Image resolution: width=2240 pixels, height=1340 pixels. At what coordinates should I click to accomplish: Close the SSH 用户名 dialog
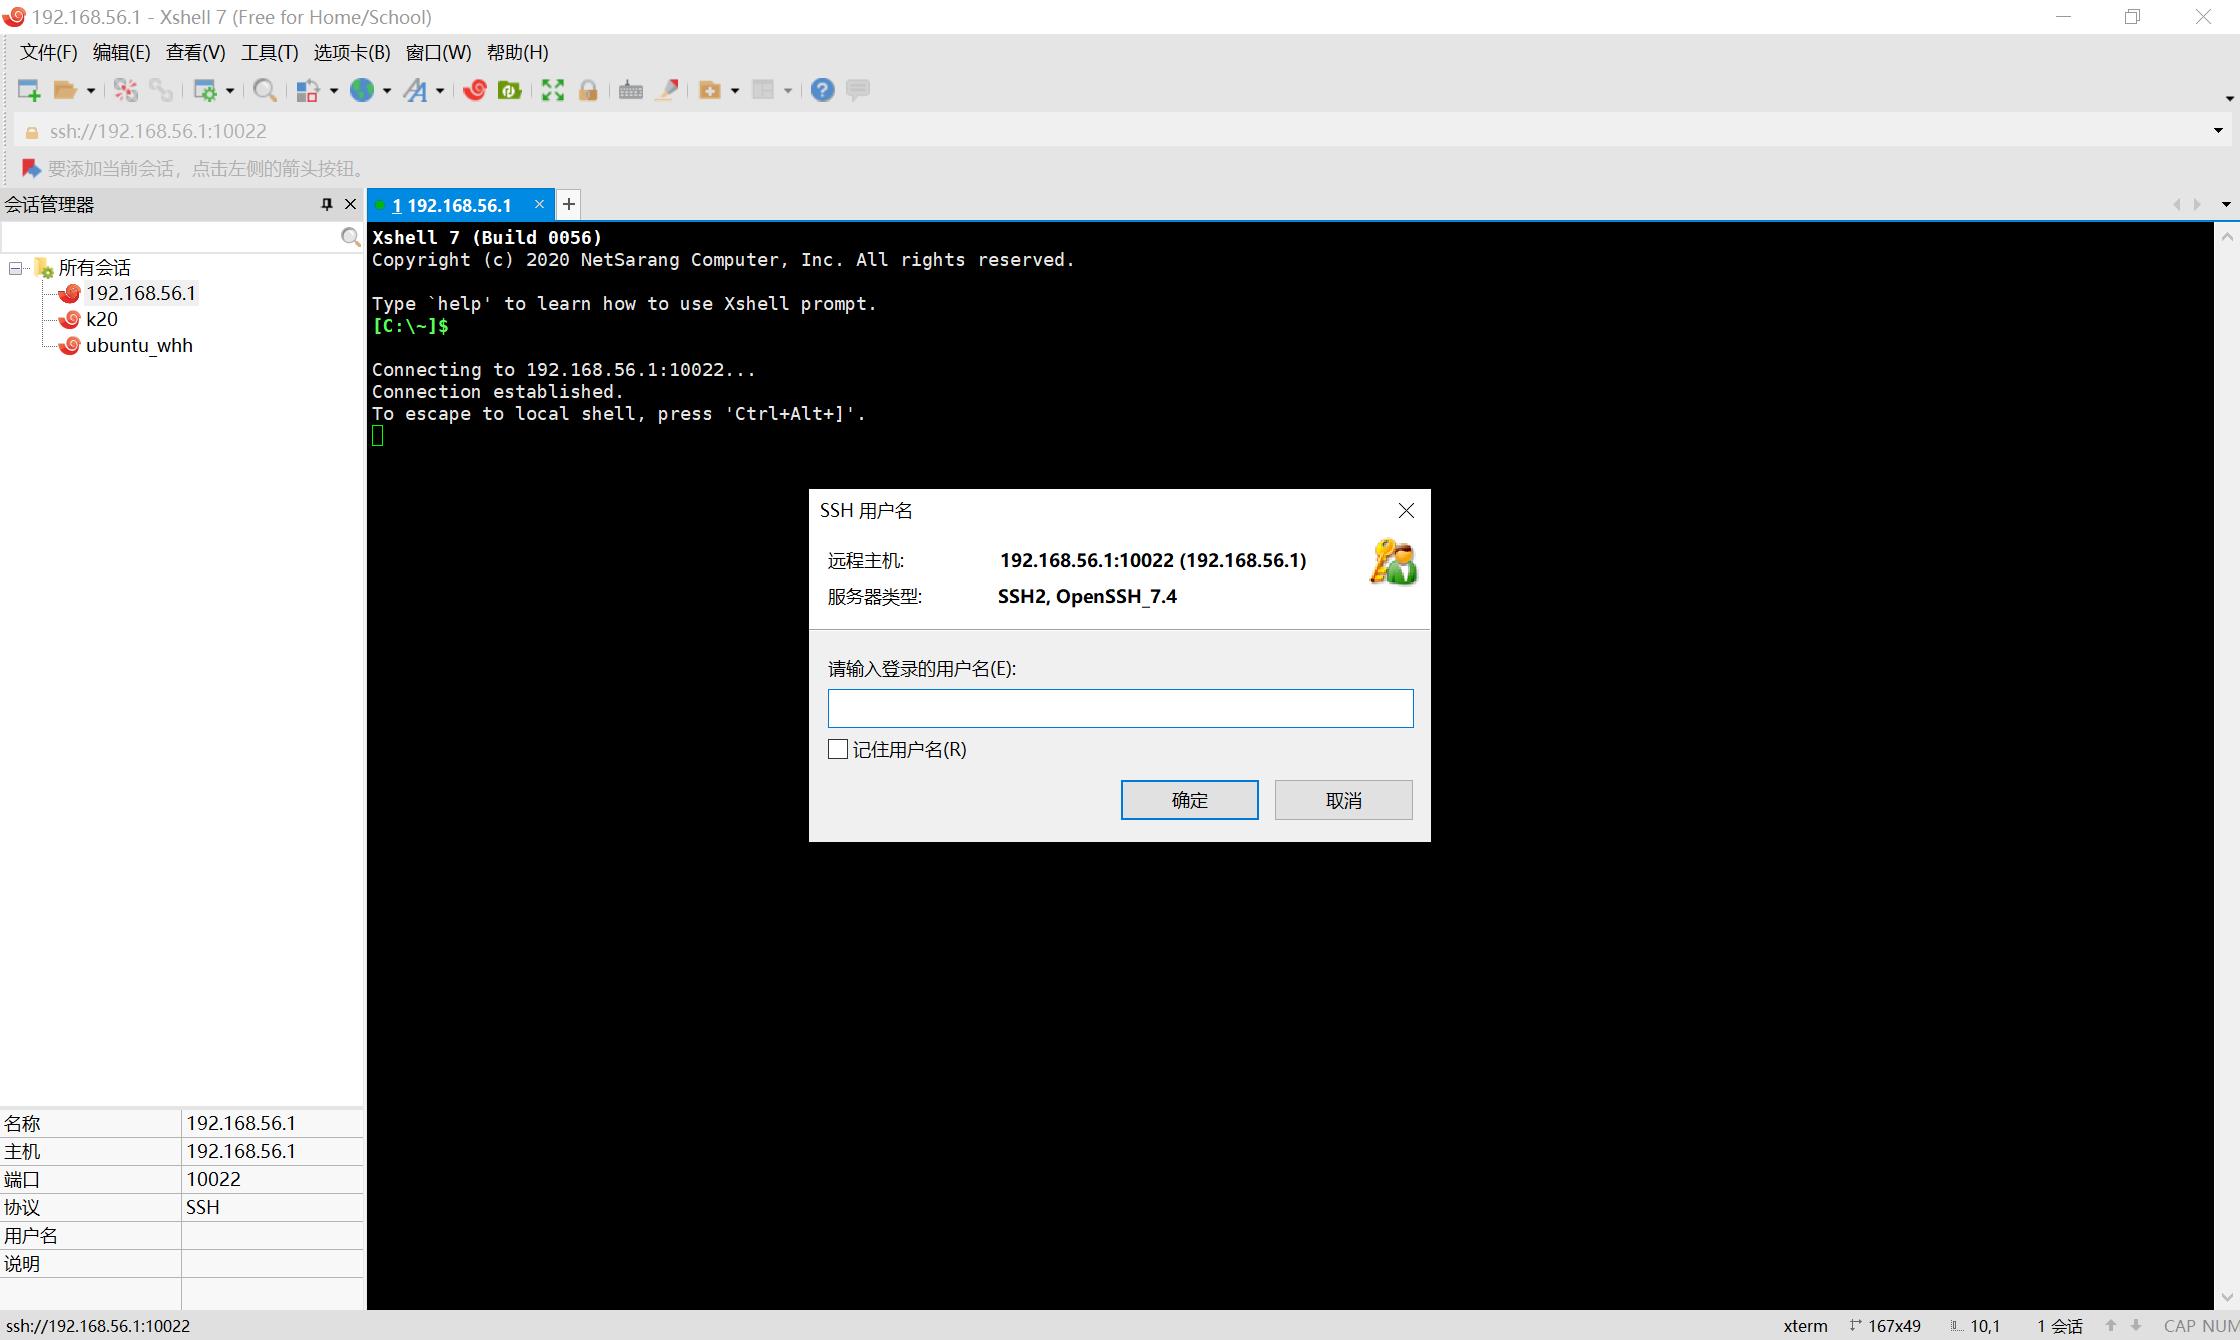click(x=1406, y=511)
